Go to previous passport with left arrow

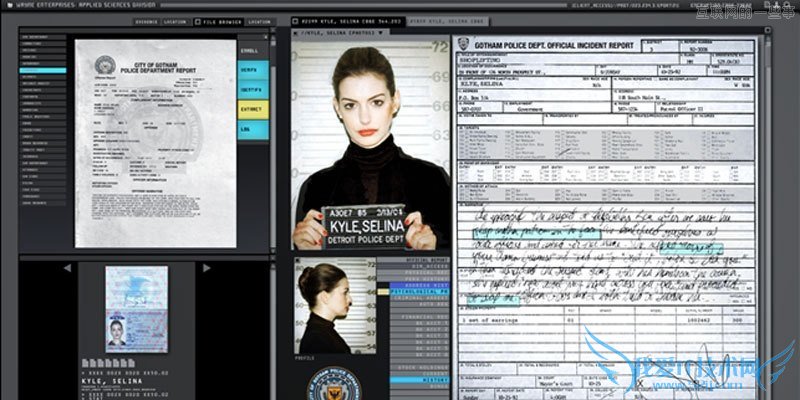(67, 268)
